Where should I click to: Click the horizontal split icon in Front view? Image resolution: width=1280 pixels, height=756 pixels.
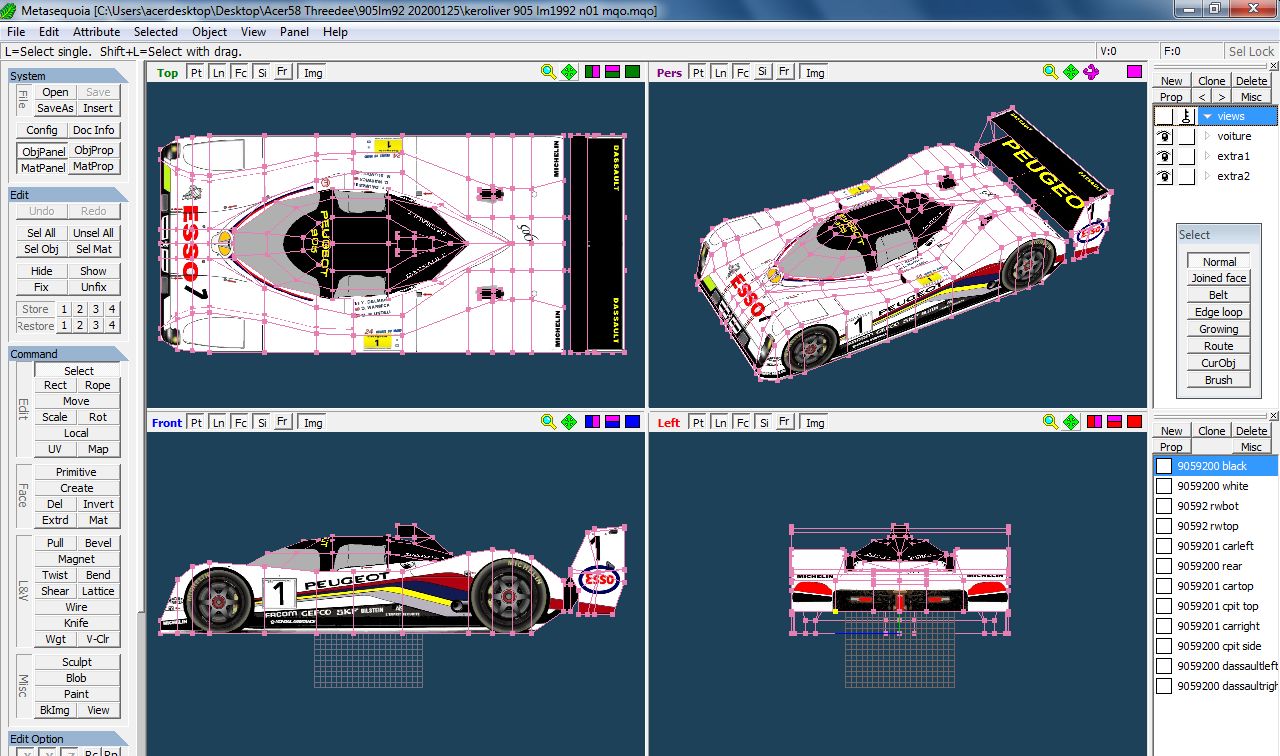click(x=613, y=422)
